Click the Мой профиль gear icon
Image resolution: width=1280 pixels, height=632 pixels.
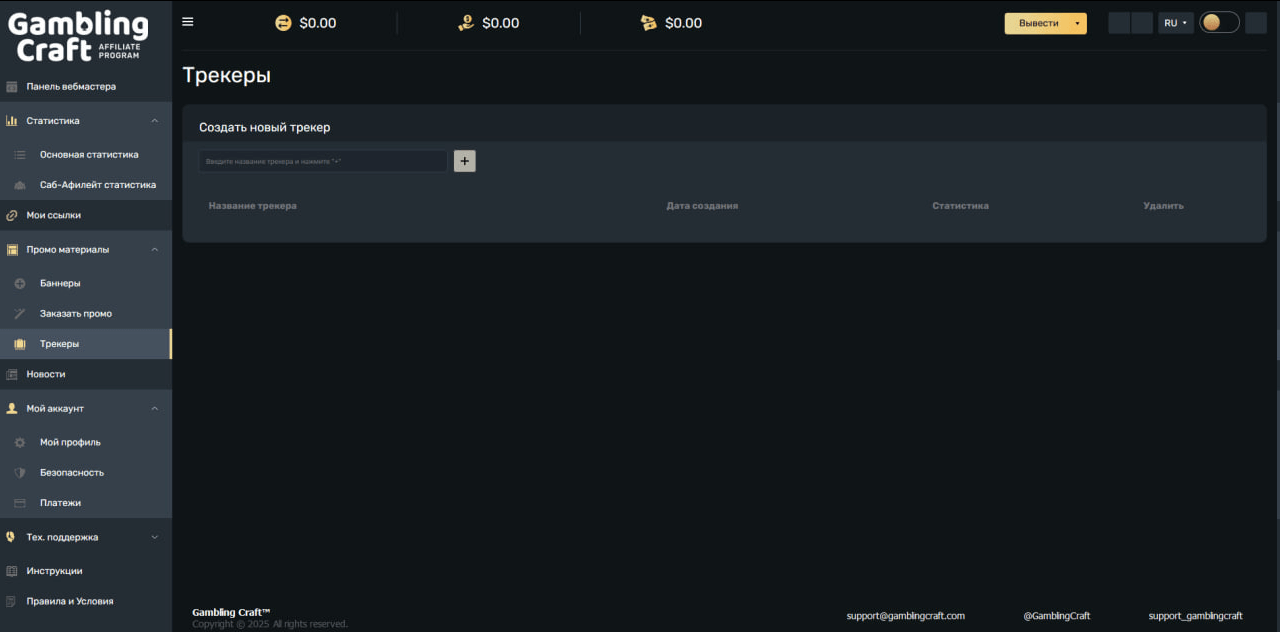click(x=19, y=442)
